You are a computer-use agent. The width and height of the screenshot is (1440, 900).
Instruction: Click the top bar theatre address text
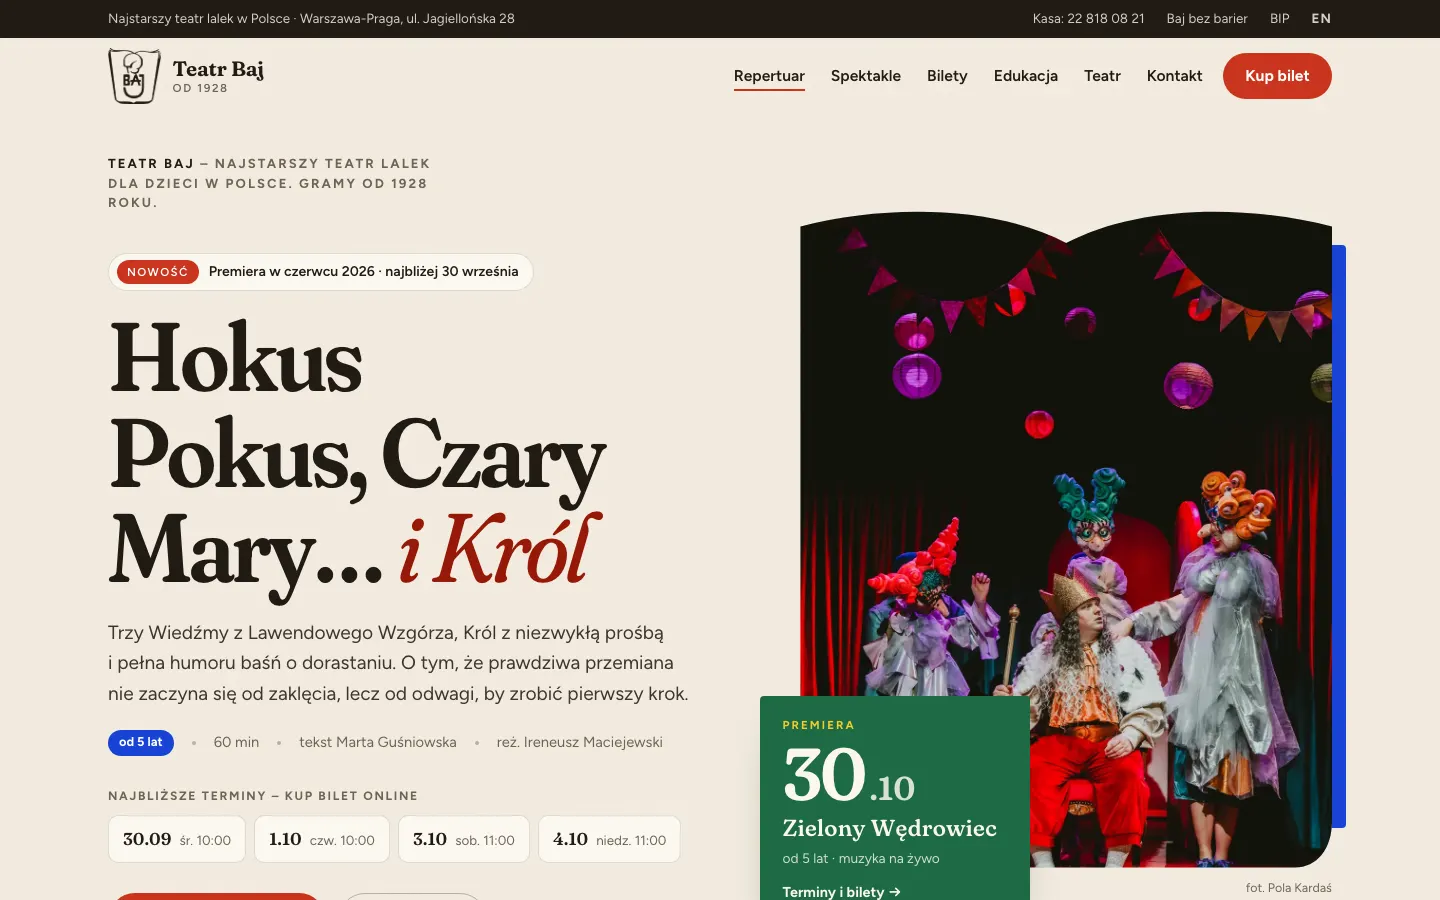click(311, 19)
